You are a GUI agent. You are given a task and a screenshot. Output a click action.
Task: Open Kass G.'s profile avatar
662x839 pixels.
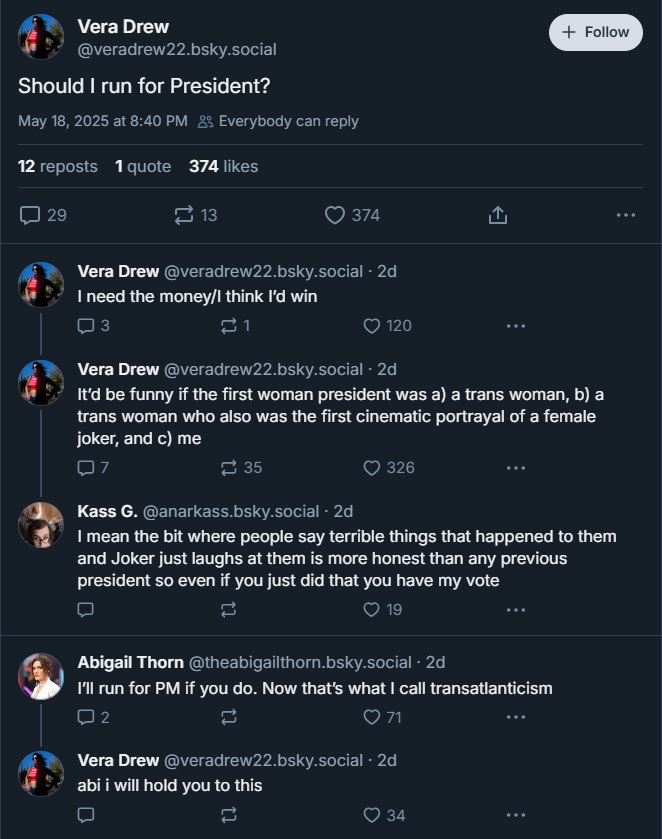point(41,524)
